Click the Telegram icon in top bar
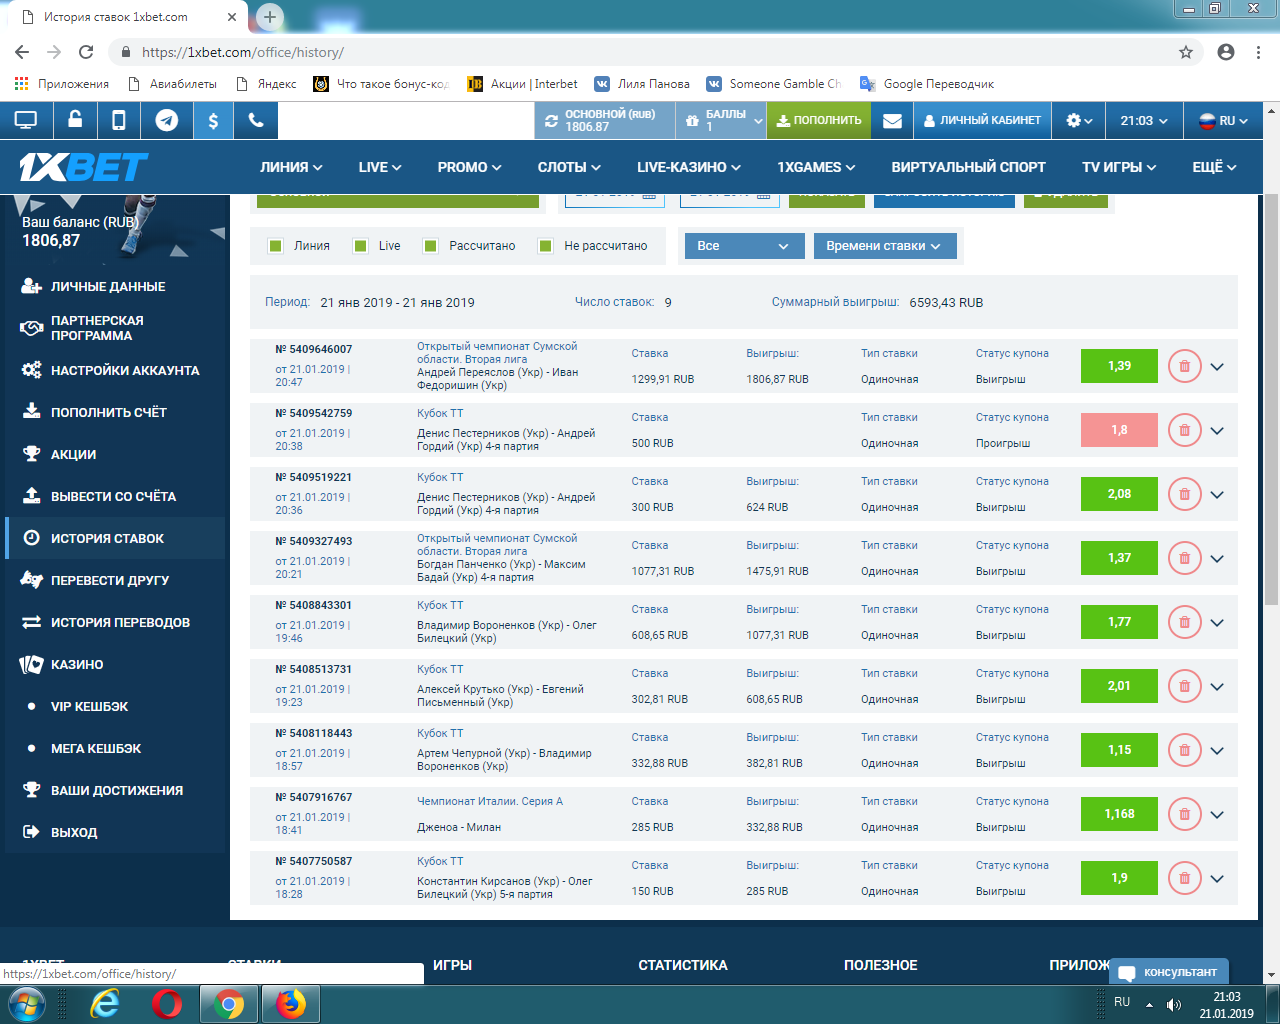The width and height of the screenshot is (1280, 1024). click(x=167, y=121)
